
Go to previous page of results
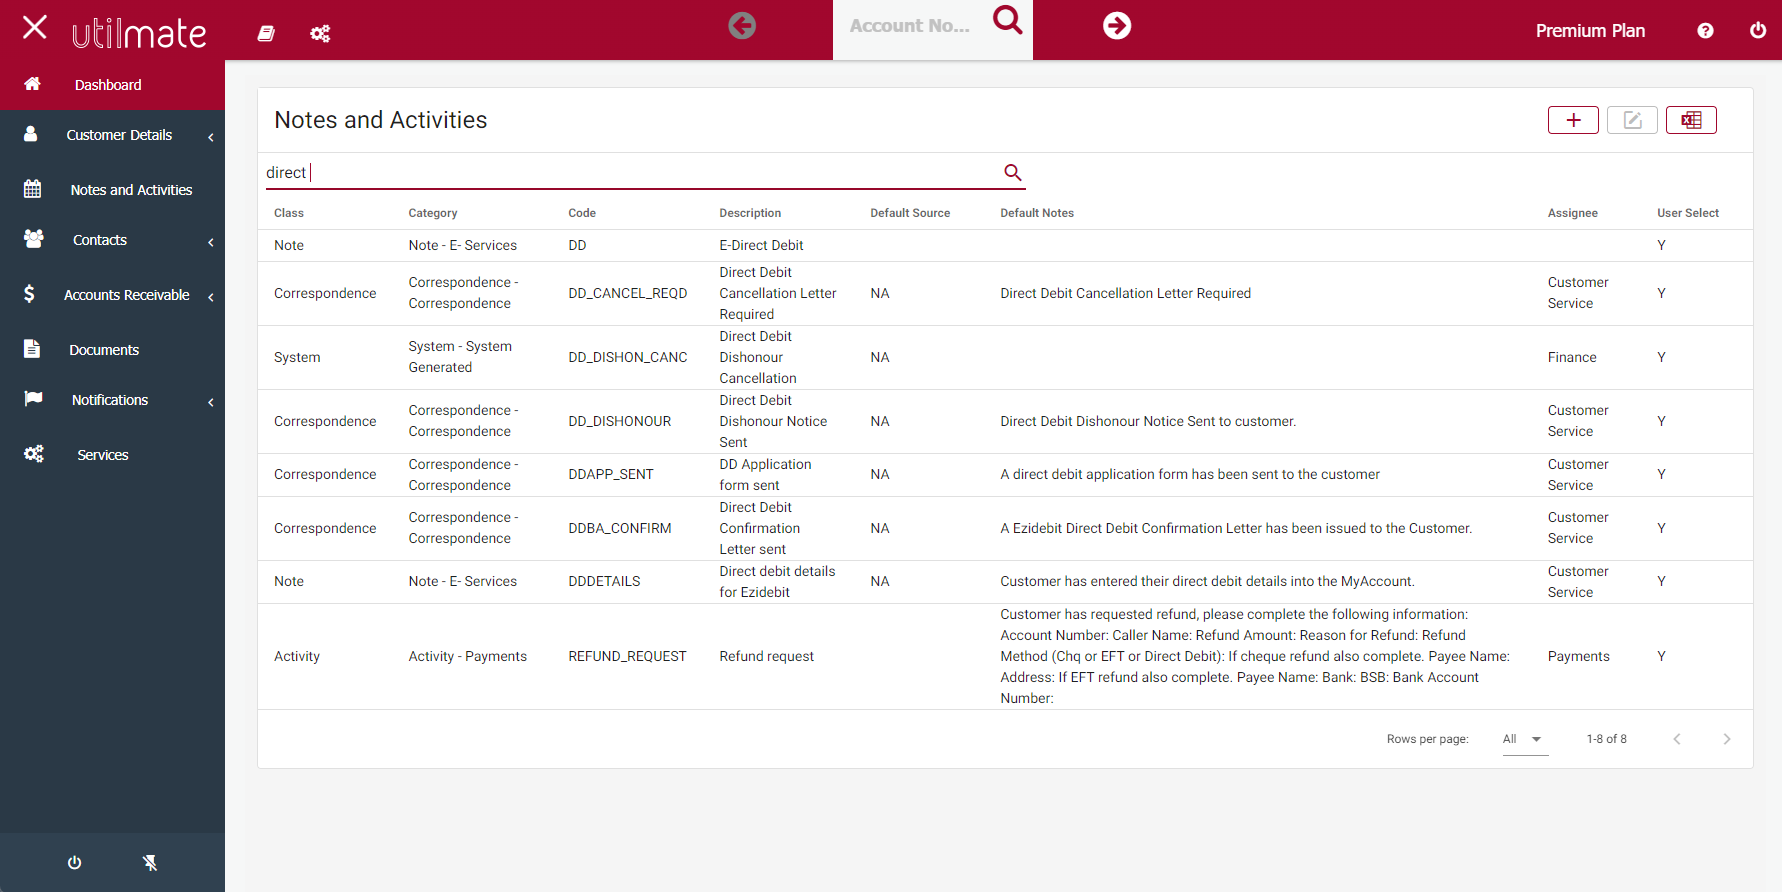[x=1677, y=739]
